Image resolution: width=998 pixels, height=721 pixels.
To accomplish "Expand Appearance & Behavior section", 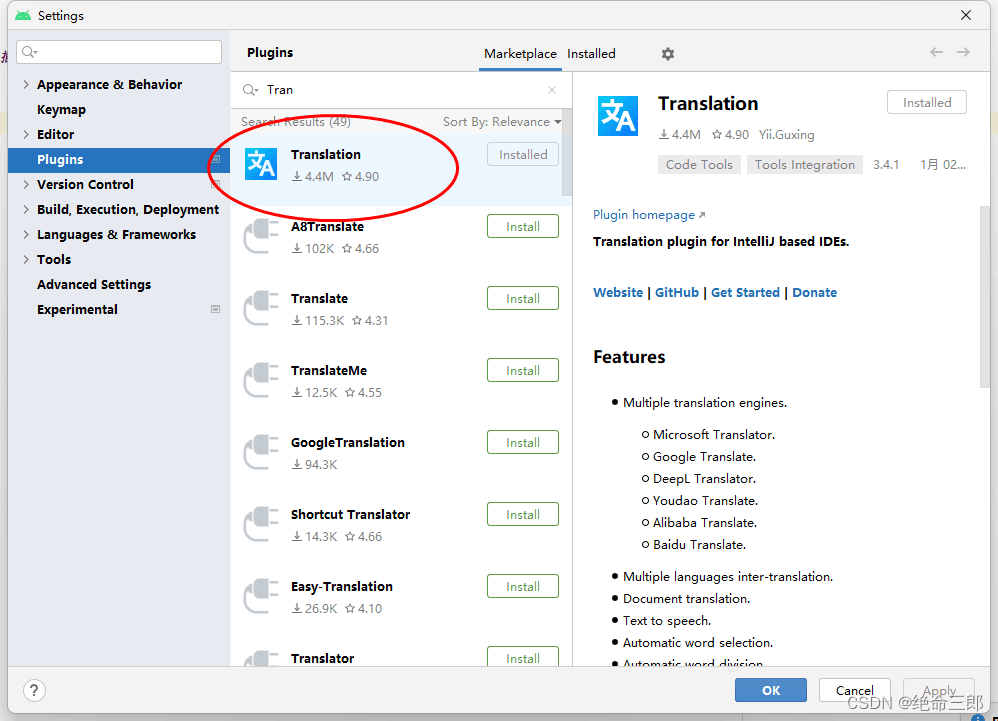I will (25, 85).
